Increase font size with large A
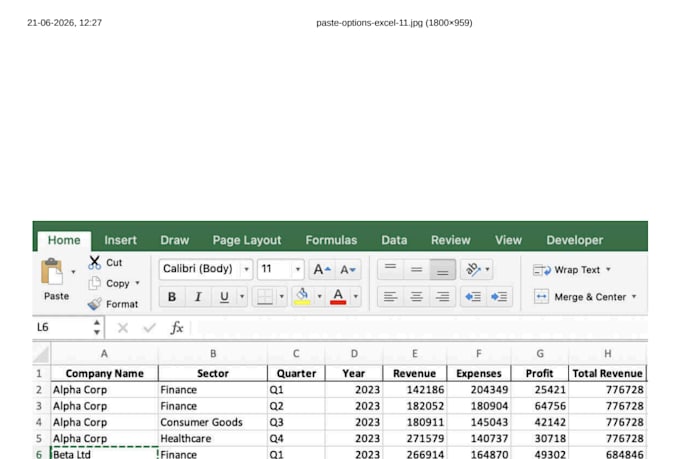Screen dimensions: 680x459 point(322,269)
